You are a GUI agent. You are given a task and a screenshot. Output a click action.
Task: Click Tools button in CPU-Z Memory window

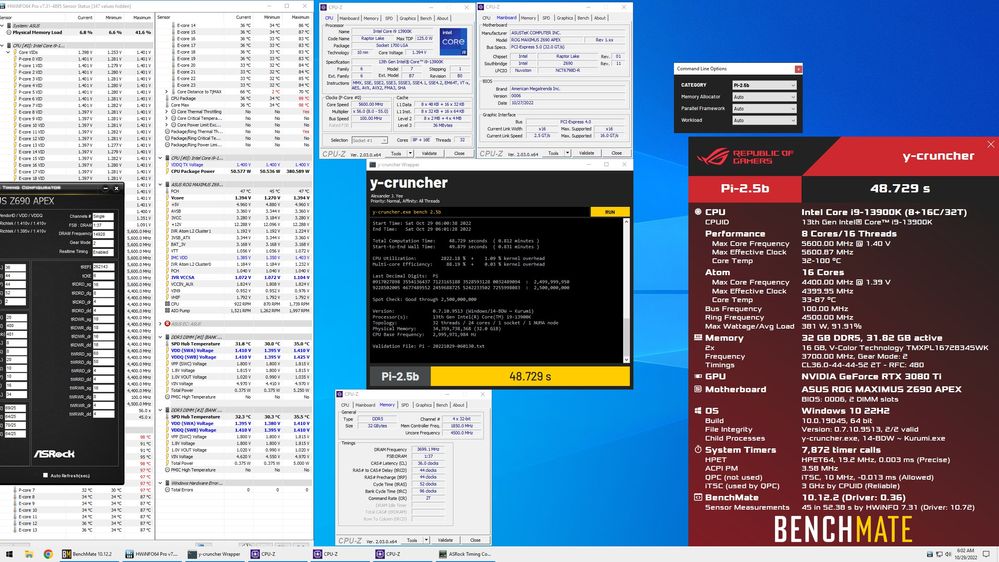point(412,540)
